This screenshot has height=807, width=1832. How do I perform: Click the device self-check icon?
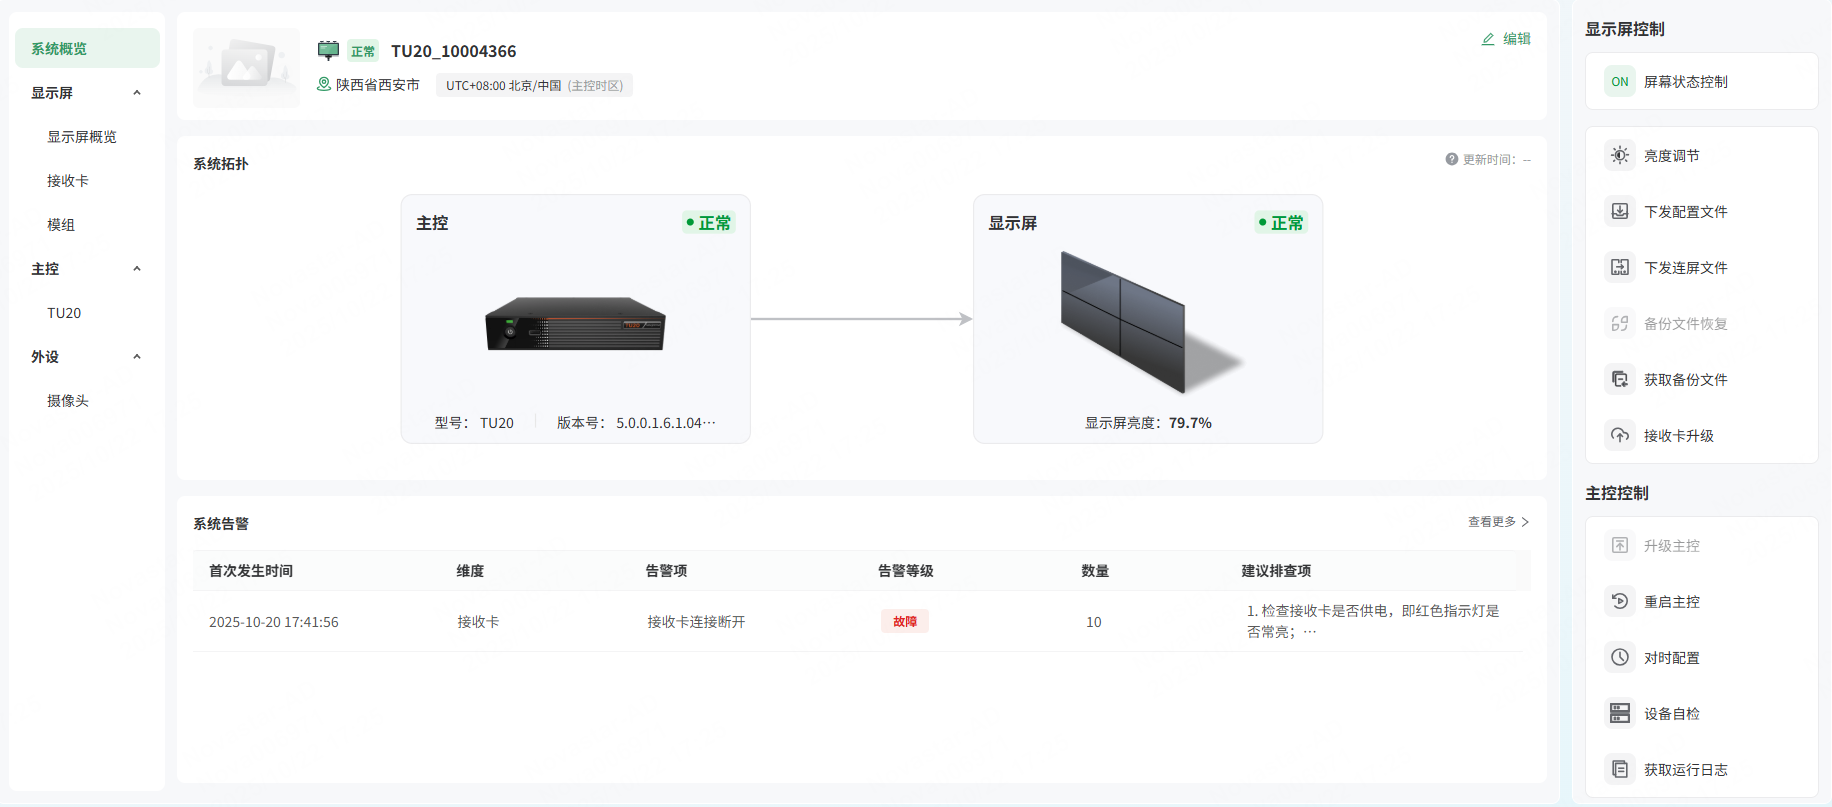pyautogui.click(x=1619, y=713)
